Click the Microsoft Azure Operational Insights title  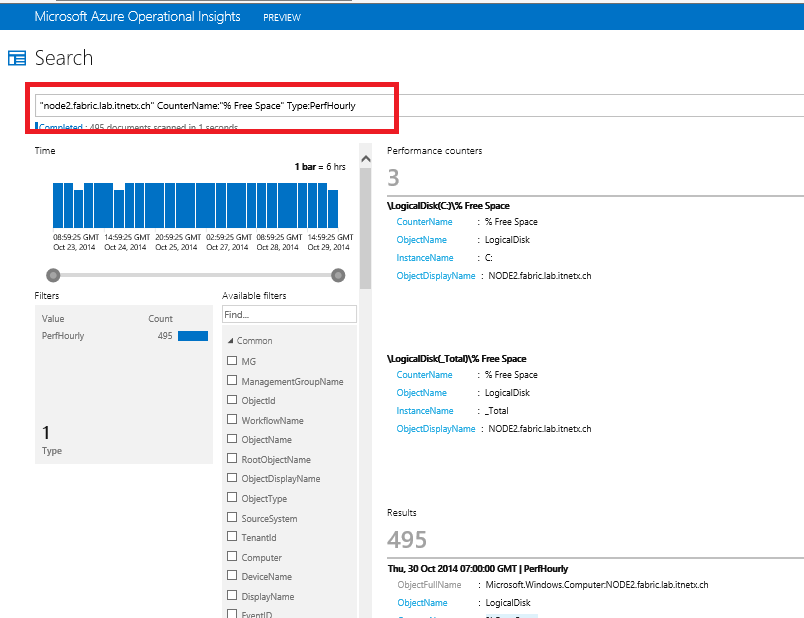click(137, 16)
